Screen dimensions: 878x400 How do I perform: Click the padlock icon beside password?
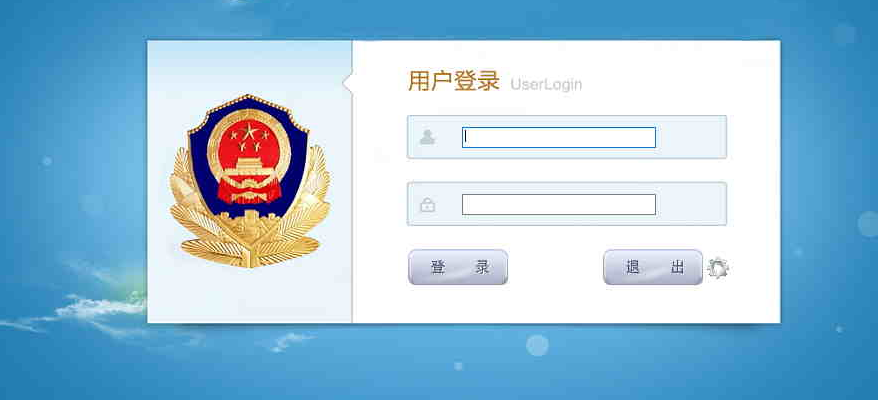[x=427, y=204]
